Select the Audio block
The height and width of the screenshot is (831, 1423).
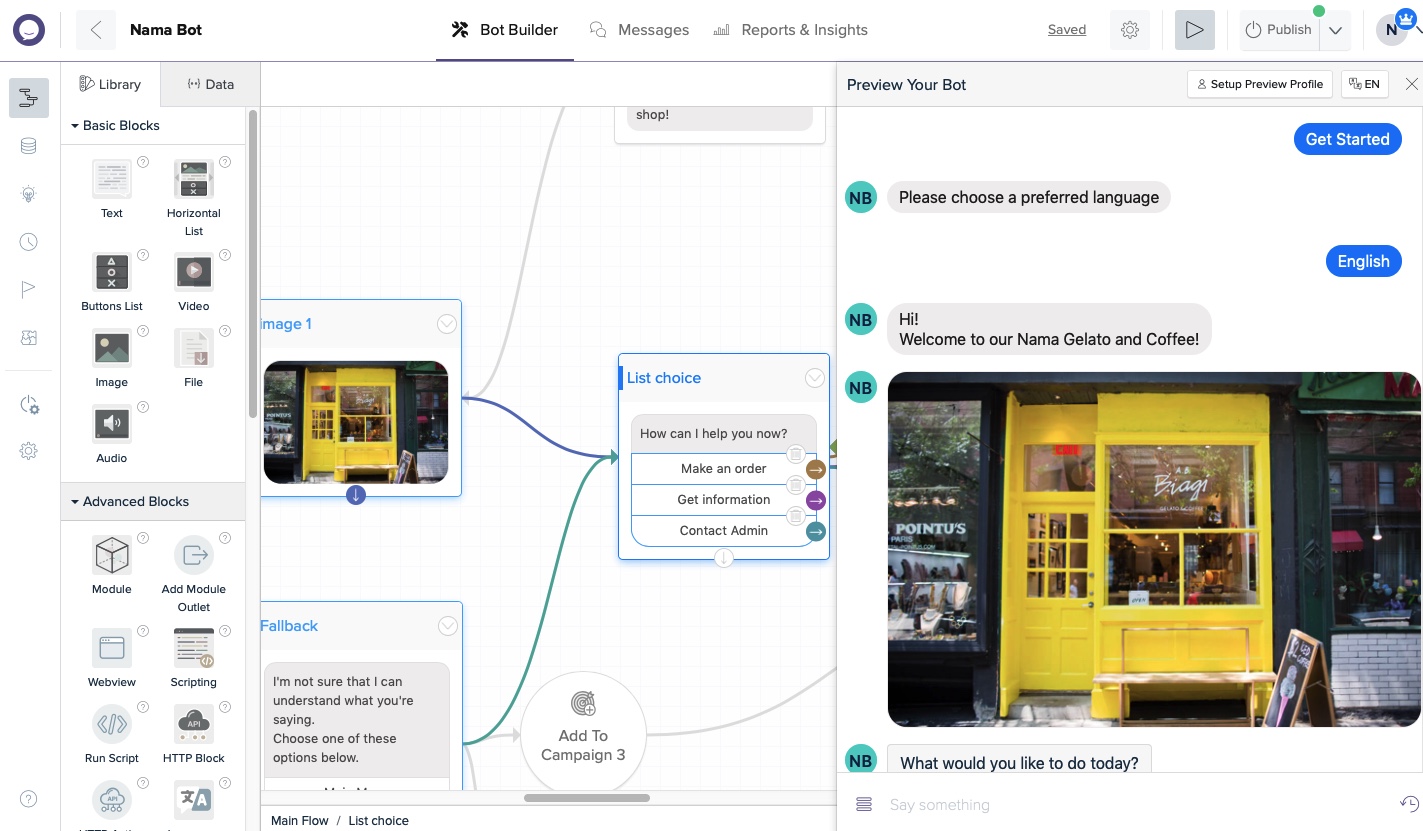pyautogui.click(x=112, y=435)
